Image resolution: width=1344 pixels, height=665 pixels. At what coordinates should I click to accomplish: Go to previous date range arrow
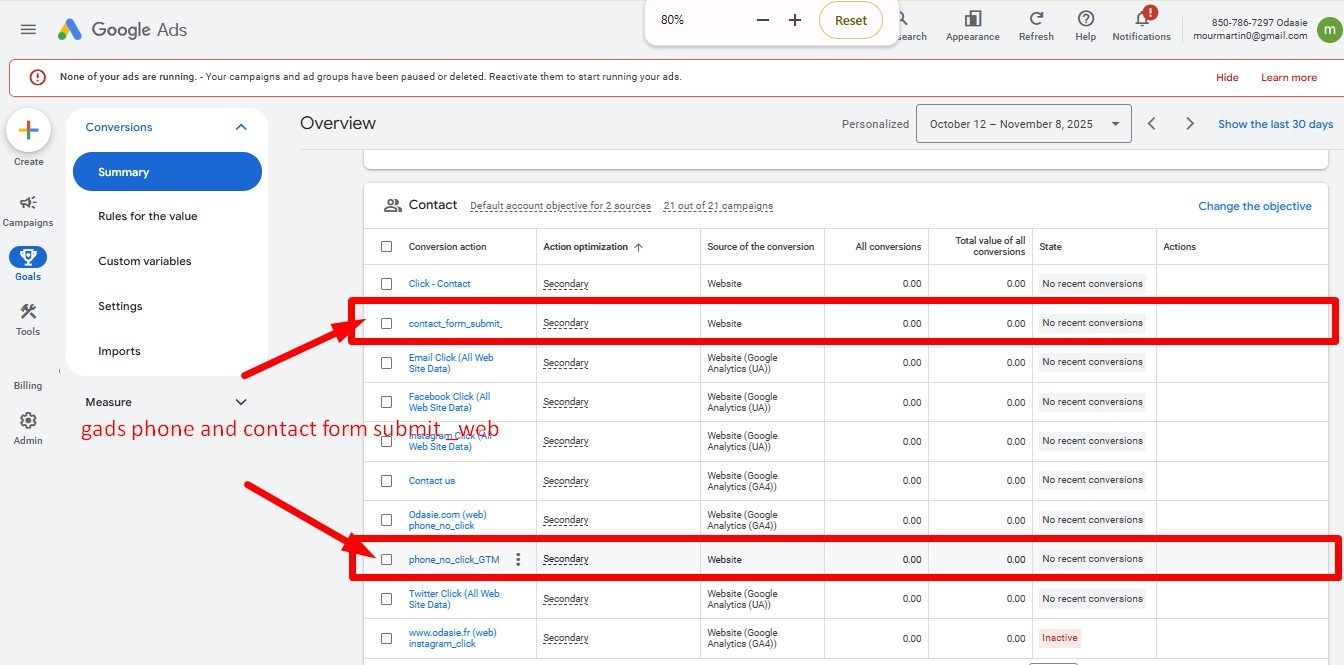click(x=1152, y=124)
